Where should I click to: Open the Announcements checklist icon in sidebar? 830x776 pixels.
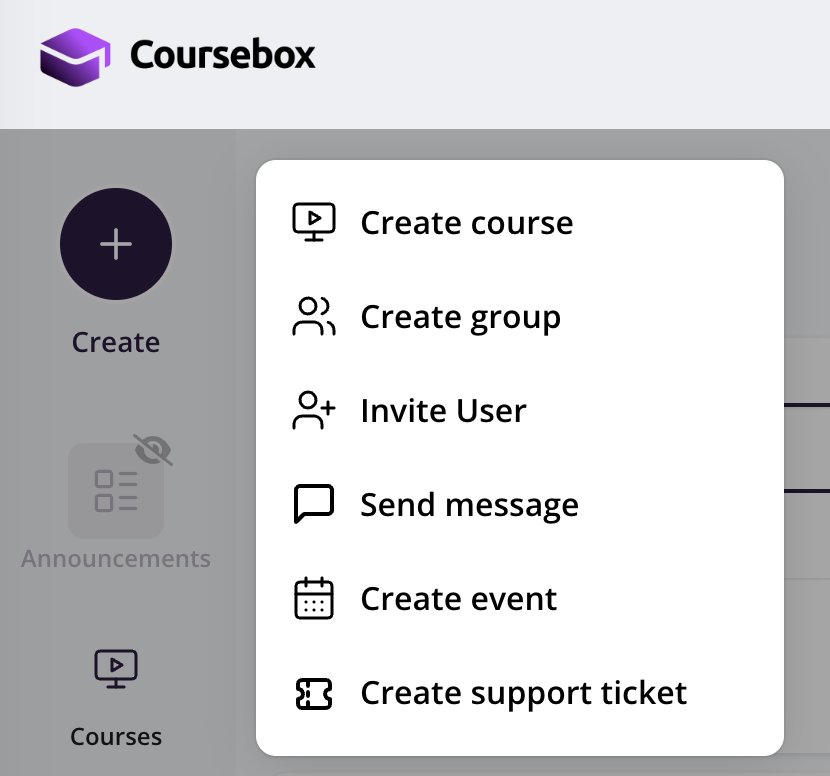(x=116, y=491)
